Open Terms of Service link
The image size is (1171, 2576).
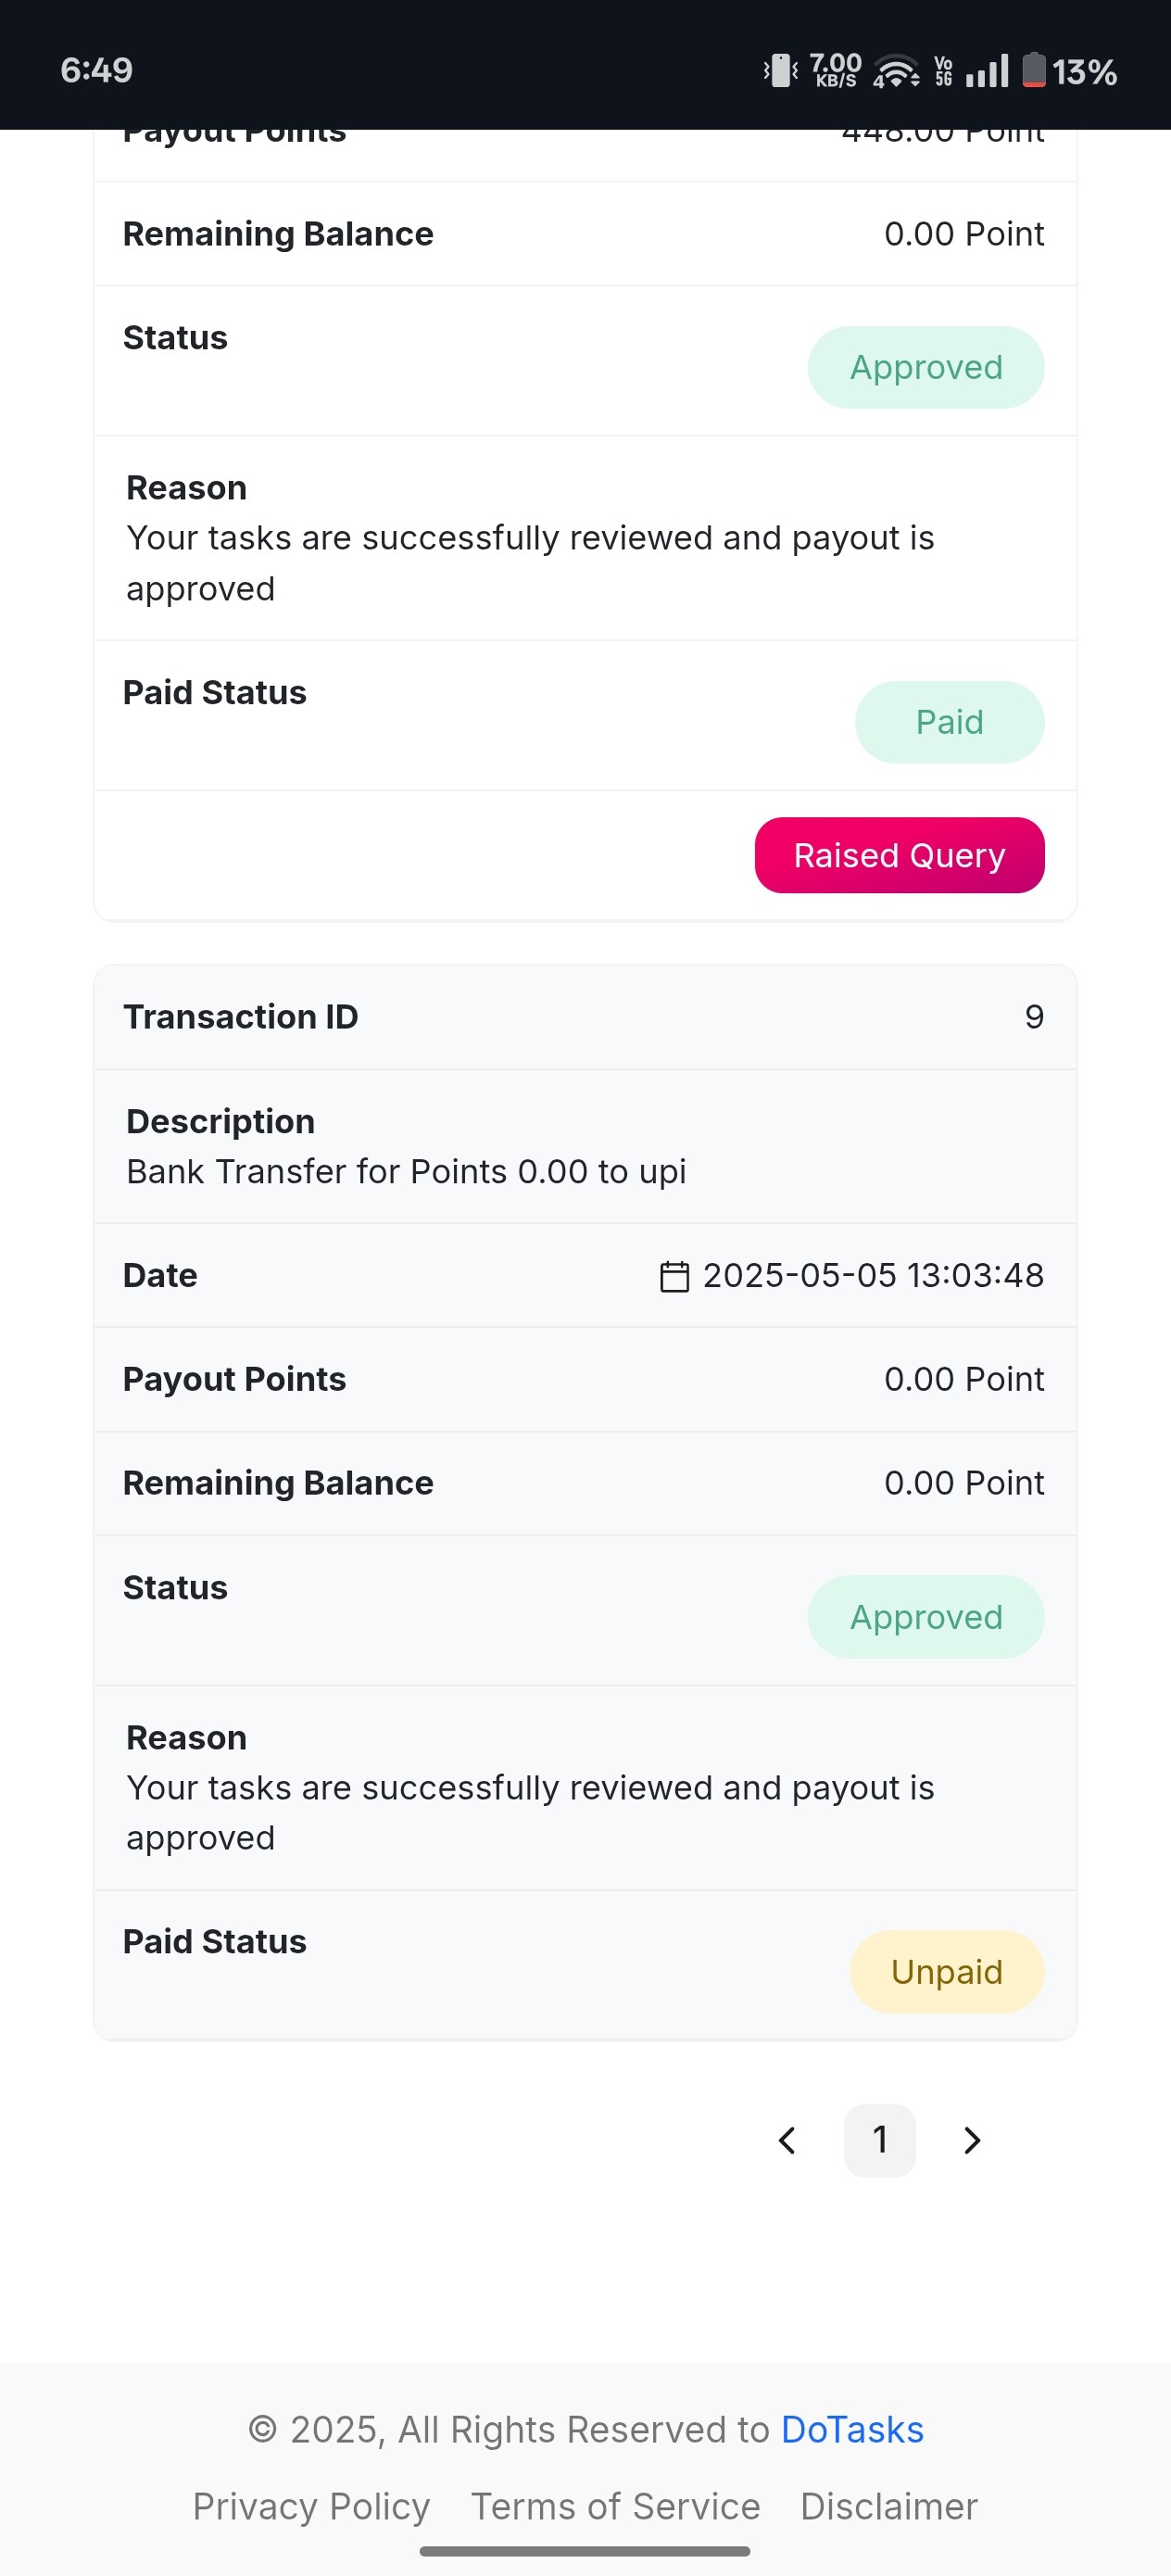616,2506
